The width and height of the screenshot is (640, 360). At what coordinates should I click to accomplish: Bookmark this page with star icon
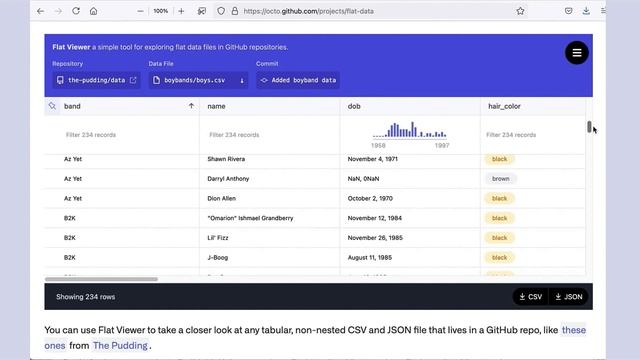click(x=520, y=11)
